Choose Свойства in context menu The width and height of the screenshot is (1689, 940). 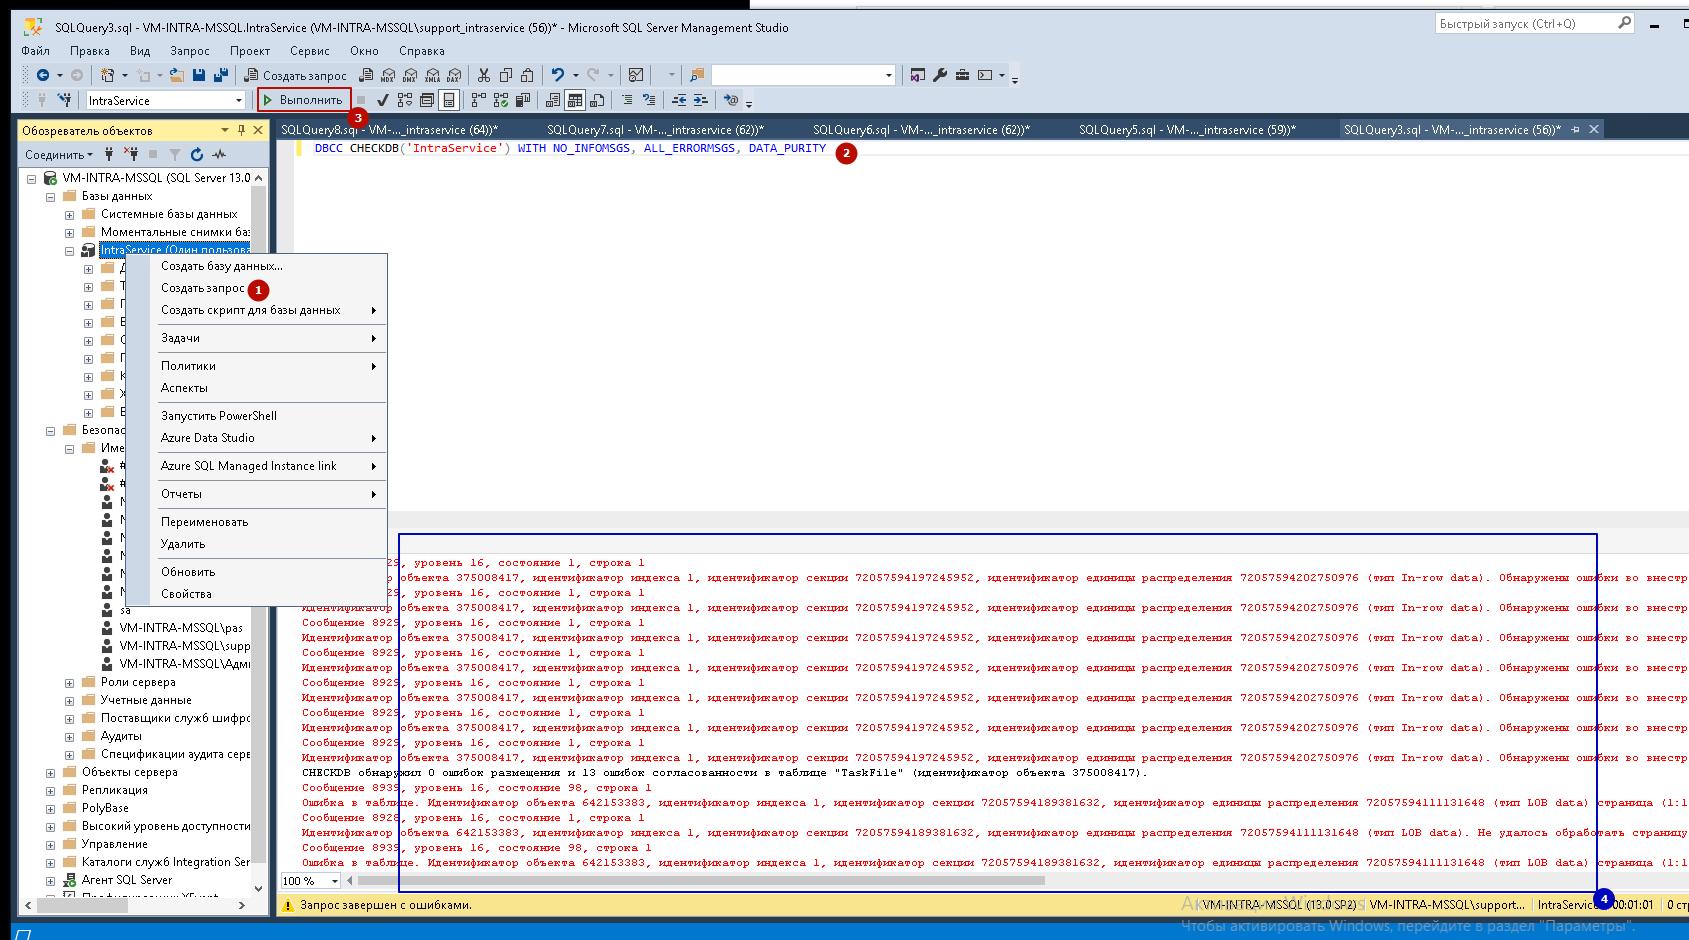255,594
